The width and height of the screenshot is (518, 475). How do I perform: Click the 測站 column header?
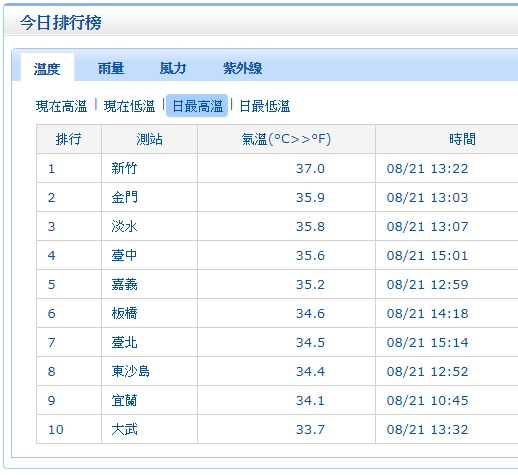coord(149,139)
